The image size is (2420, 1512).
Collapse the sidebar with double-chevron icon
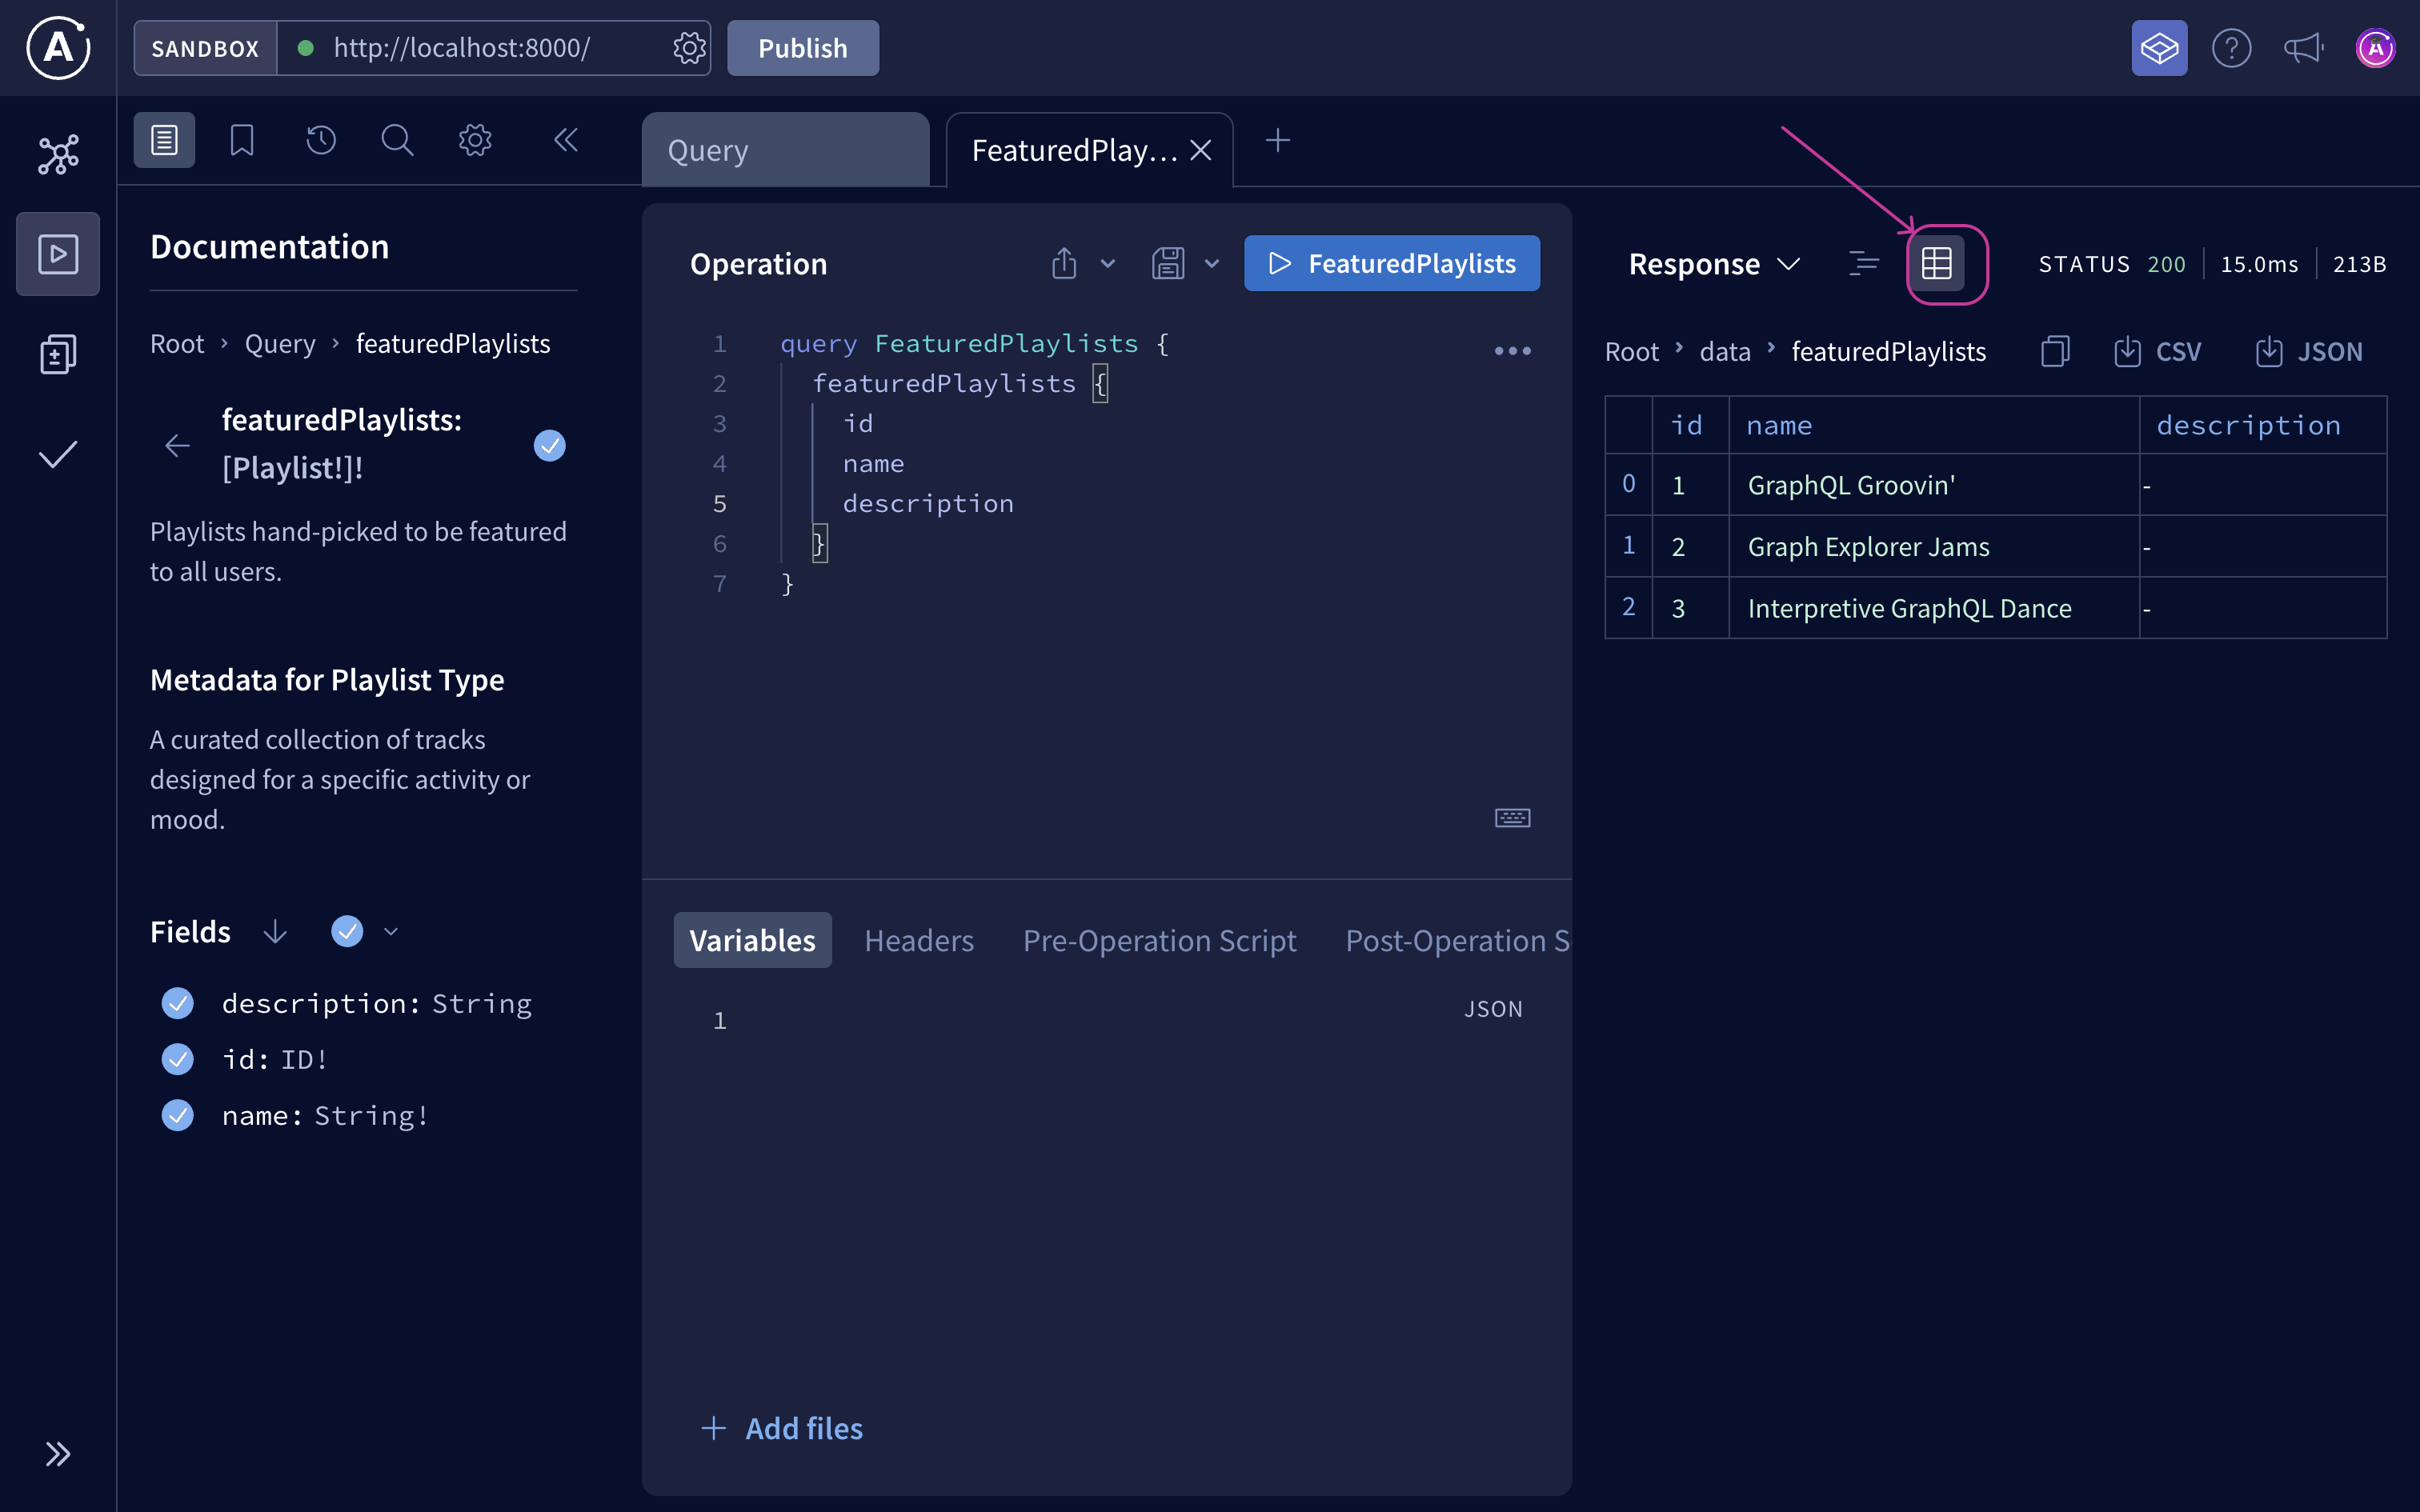point(566,139)
